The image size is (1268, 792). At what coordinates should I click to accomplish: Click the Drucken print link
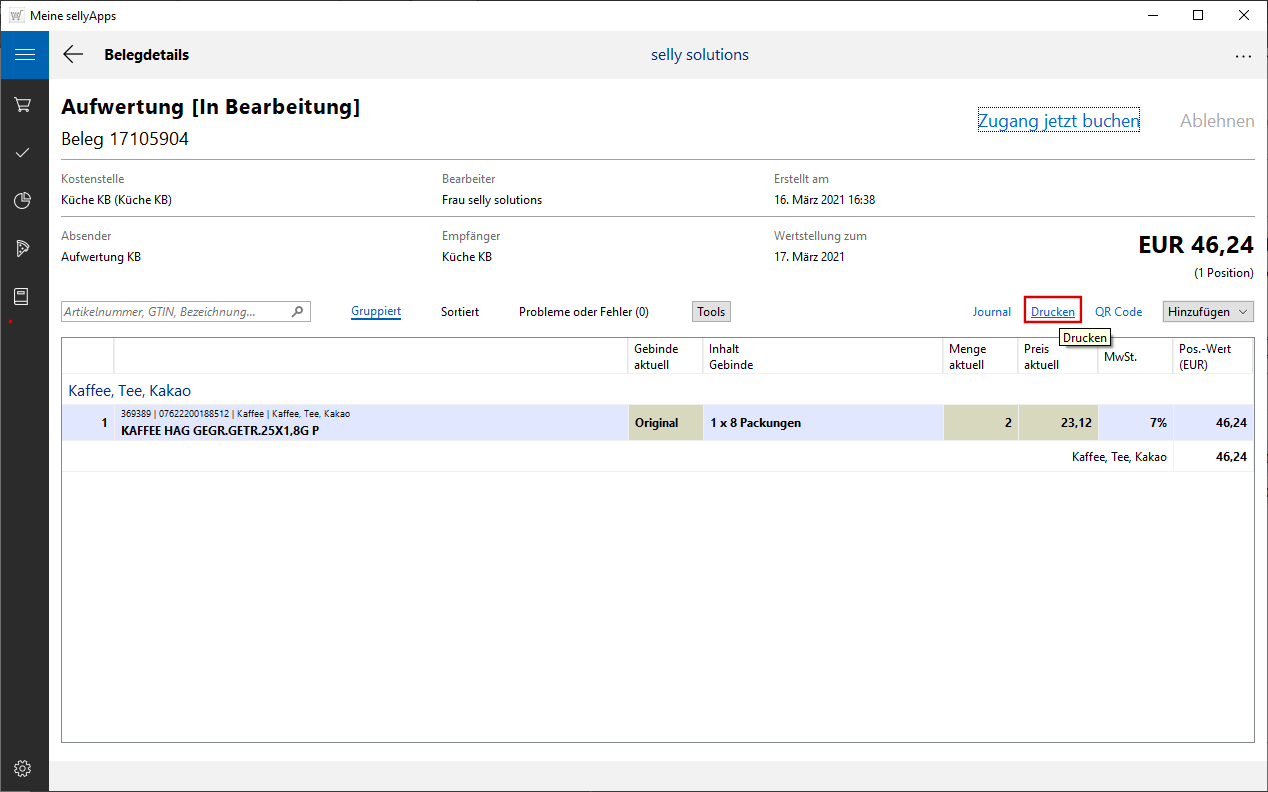[x=1052, y=312]
